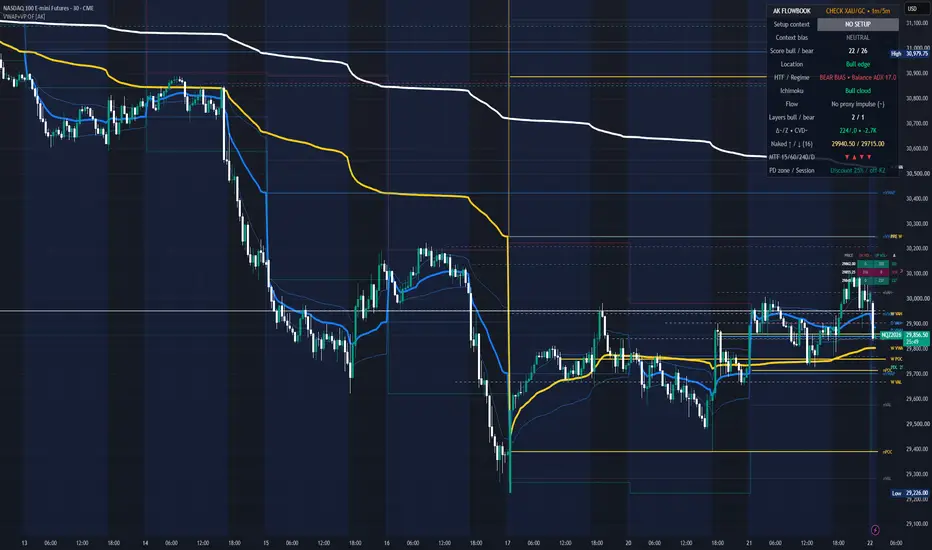Click date label 14 on the time axis

pos(145,543)
